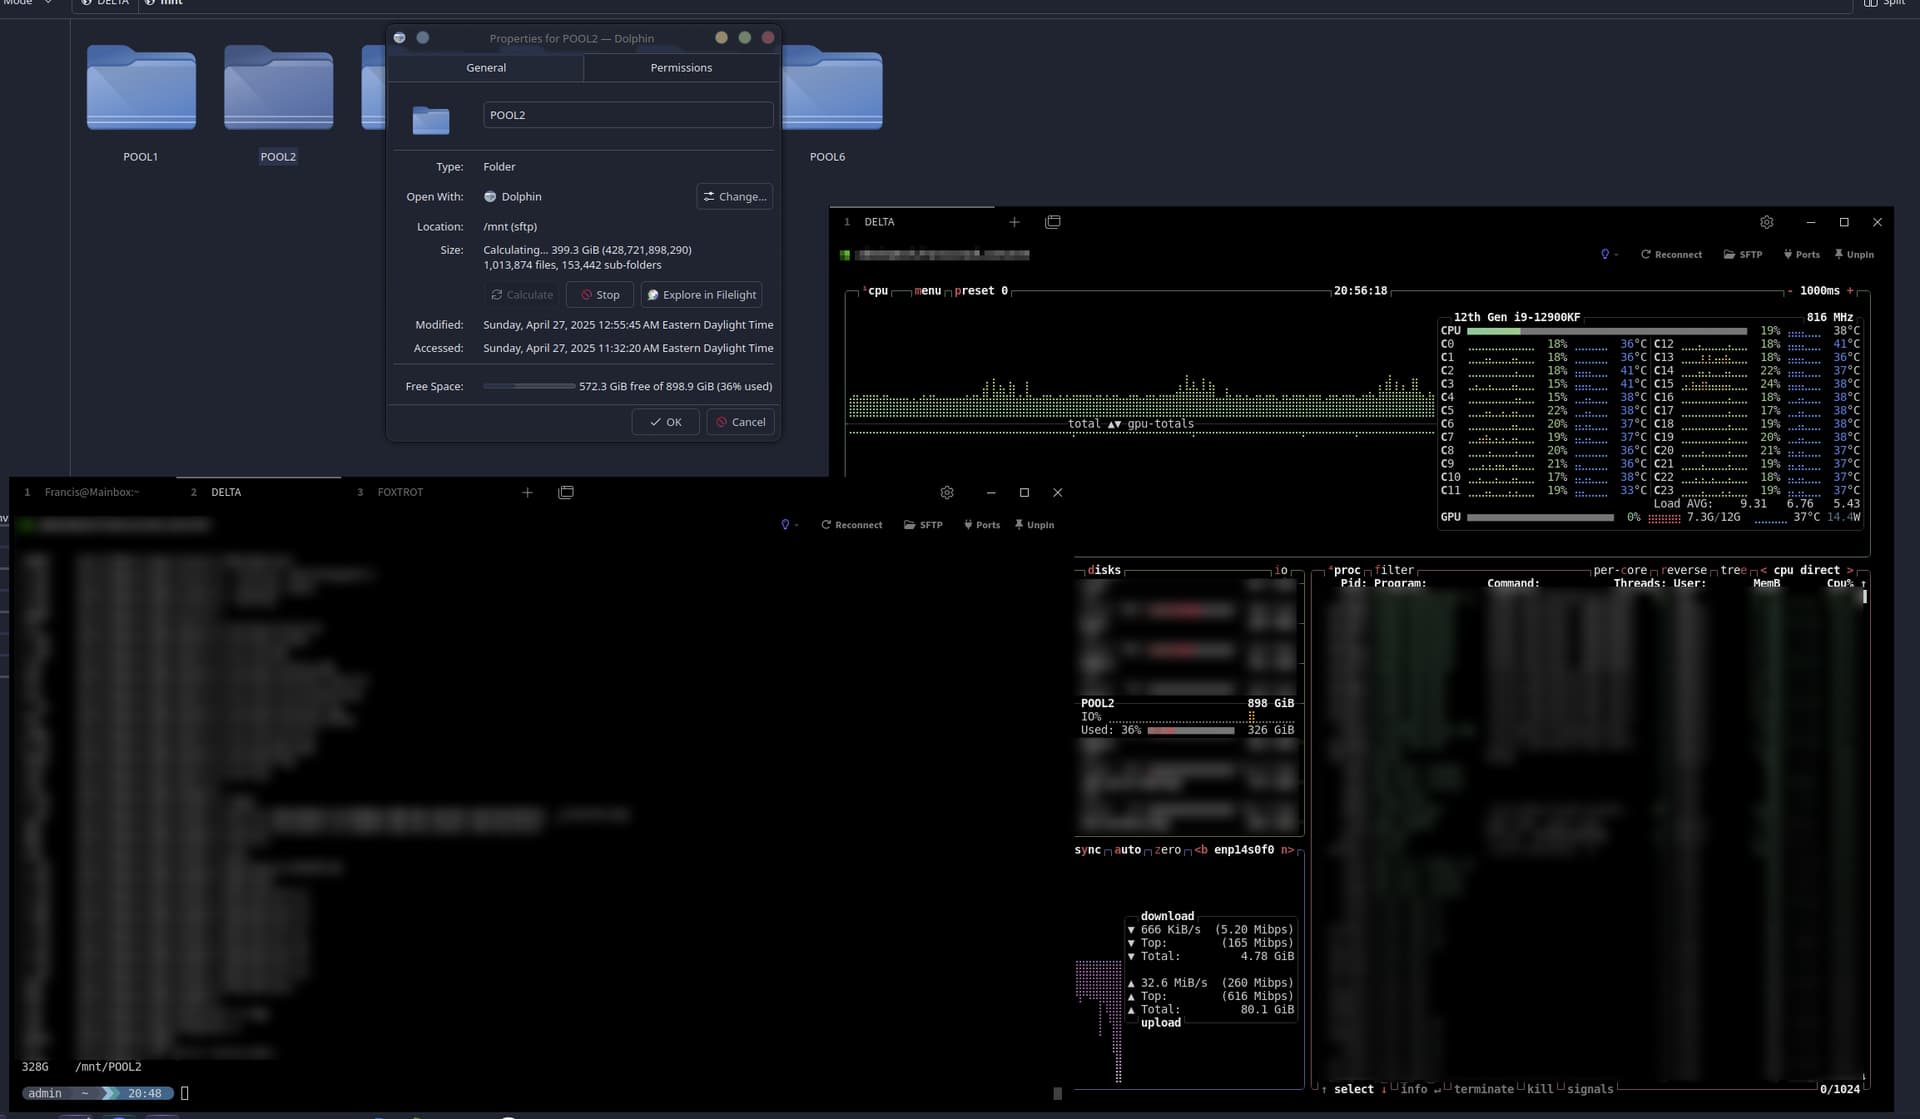Viewport: 1920px width, 1119px height.
Task: Click the Change... open-with button
Action: (x=735, y=197)
